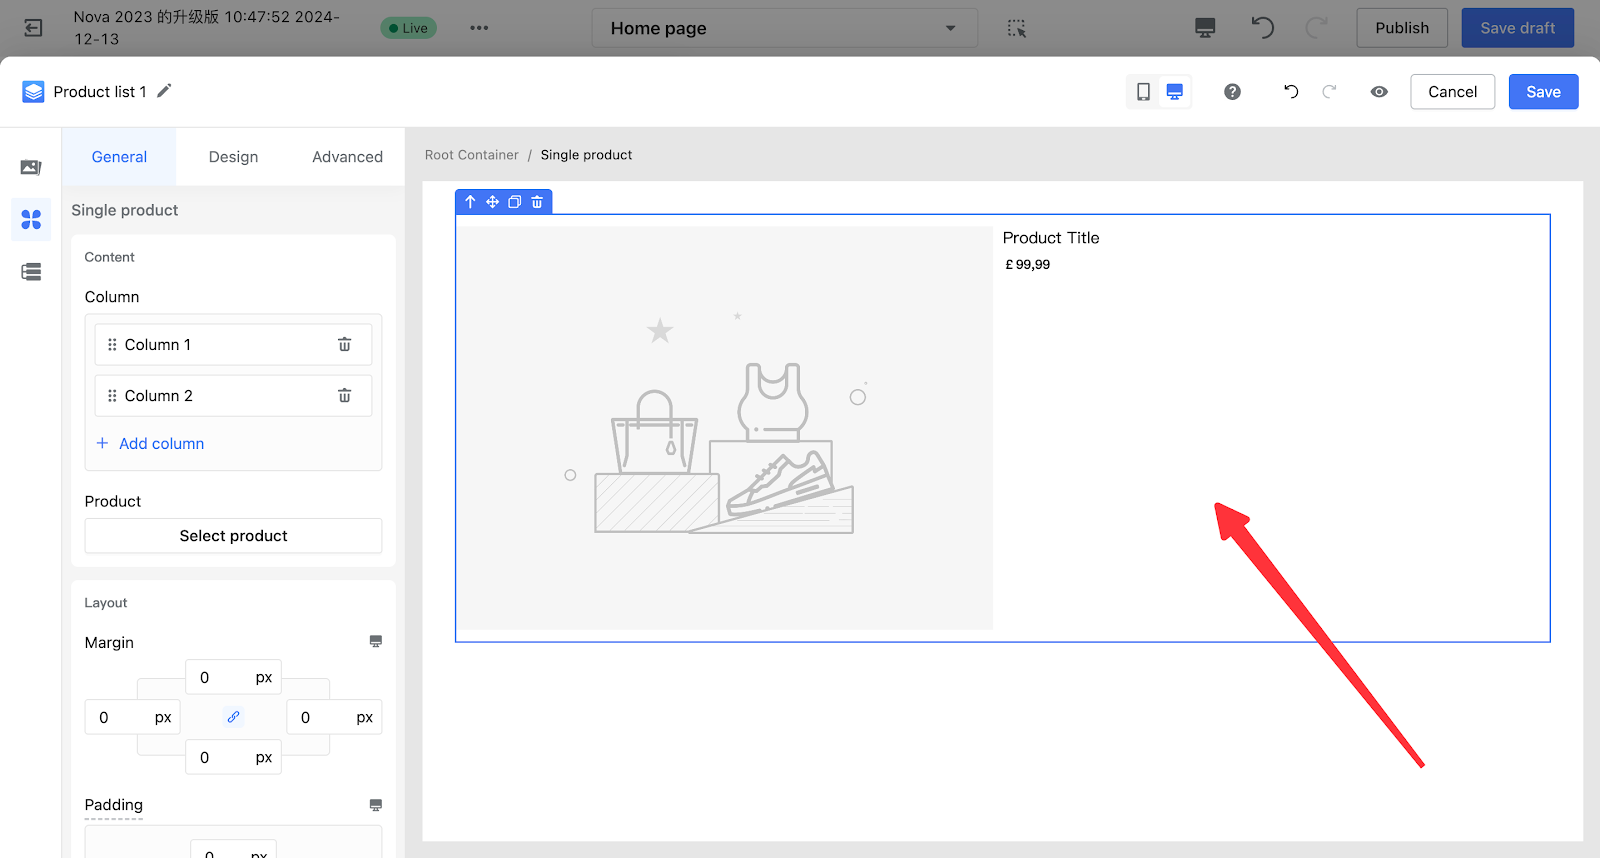Open the Home page dropdown
This screenshot has width=1600, height=858.
tap(784, 28)
